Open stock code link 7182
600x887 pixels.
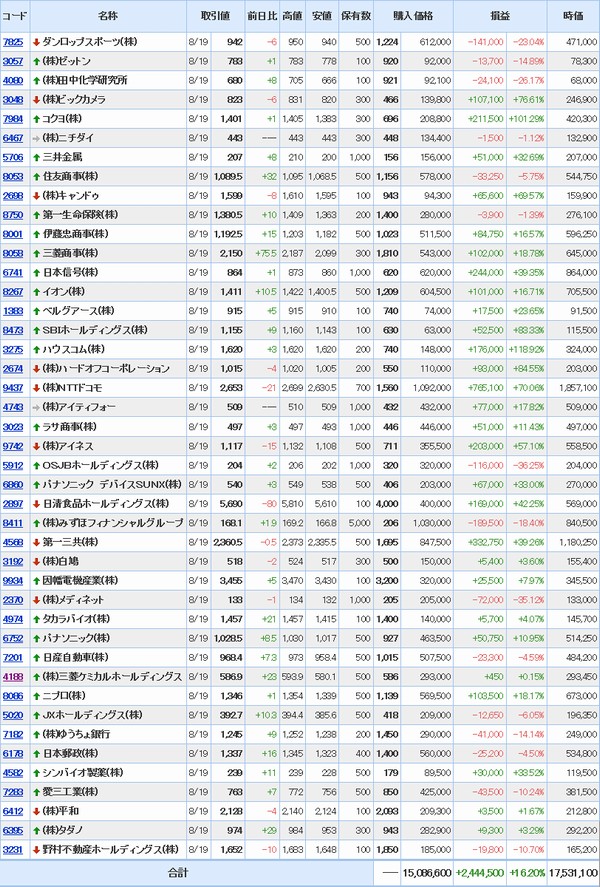(x=13, y=735)
